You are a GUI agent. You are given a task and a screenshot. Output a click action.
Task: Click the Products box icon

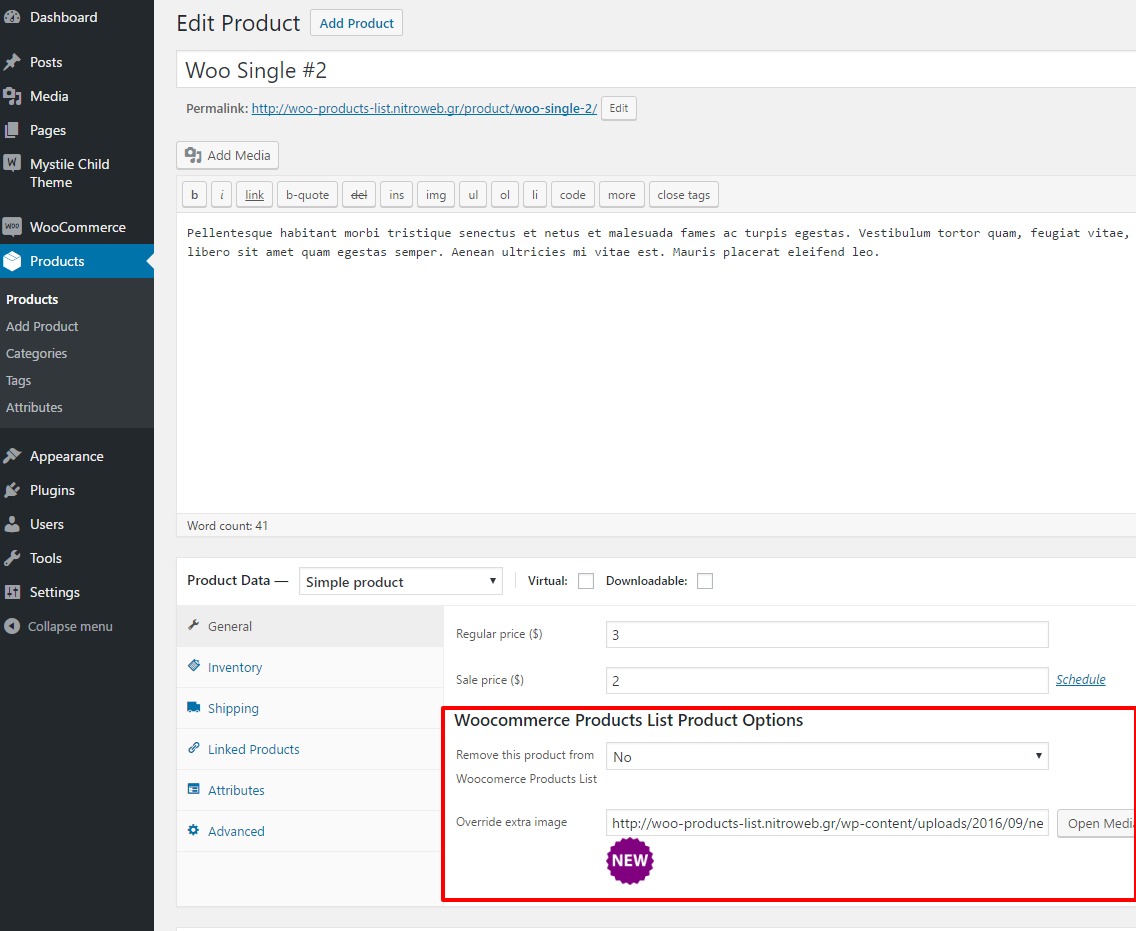(12, 261)
